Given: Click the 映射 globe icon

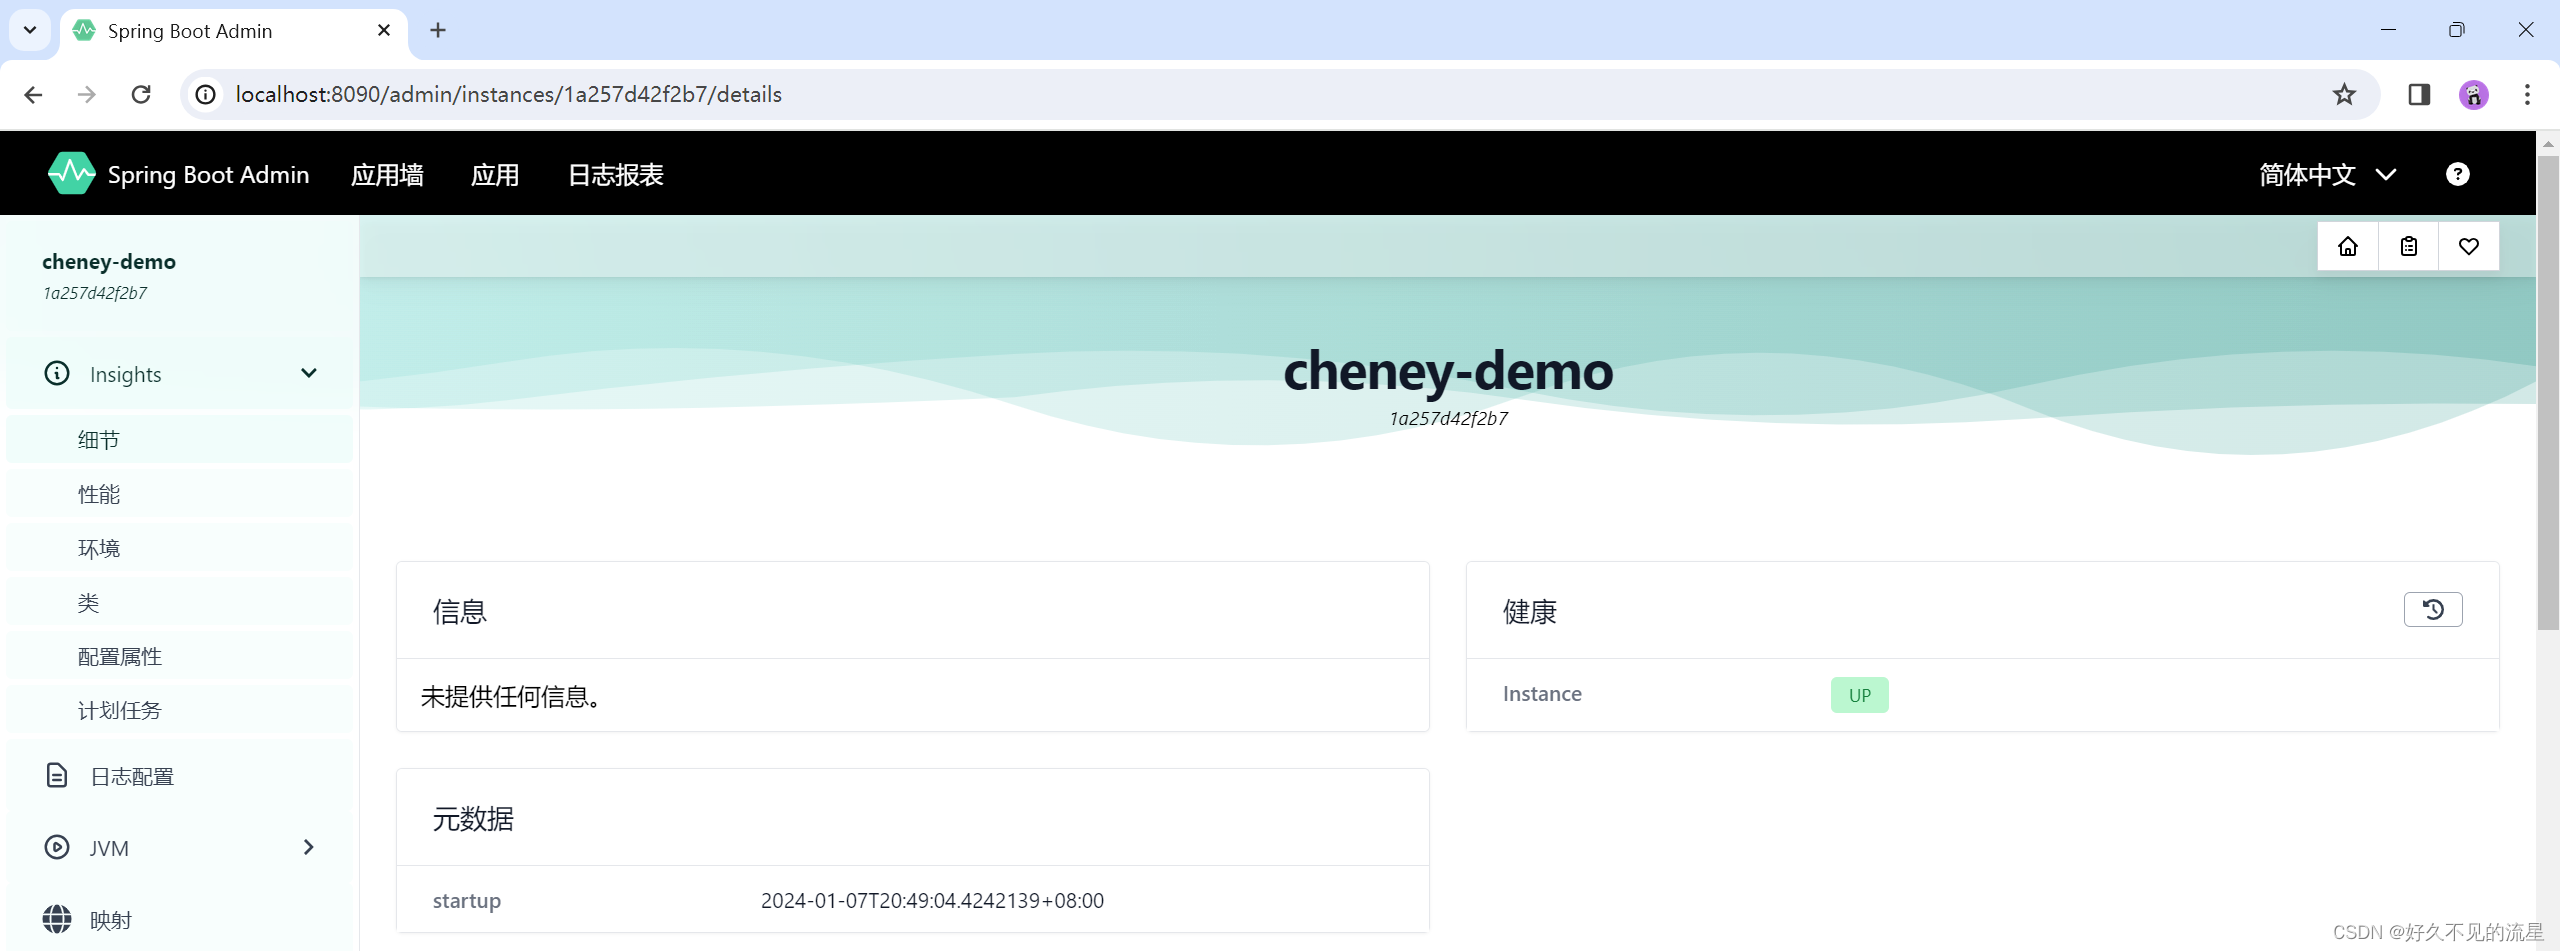Looking at the screenshot, I should (x=57, y=919).
